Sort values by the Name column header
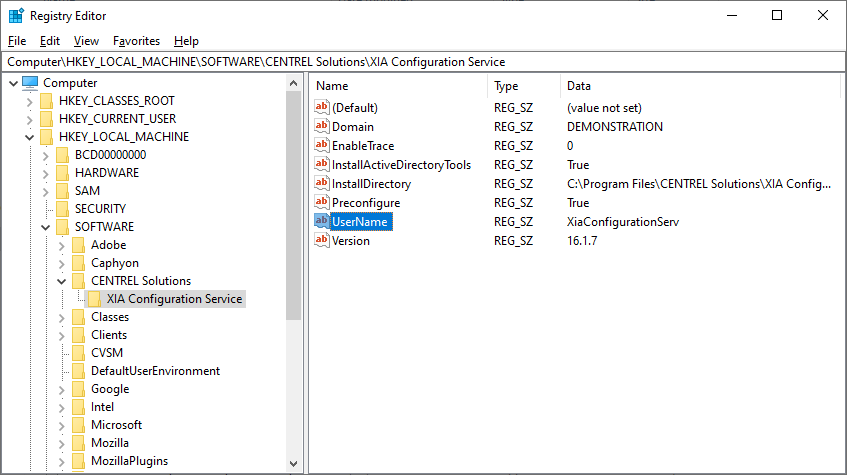The width and height of the screenshot is (847, 475). coord(399,86)
